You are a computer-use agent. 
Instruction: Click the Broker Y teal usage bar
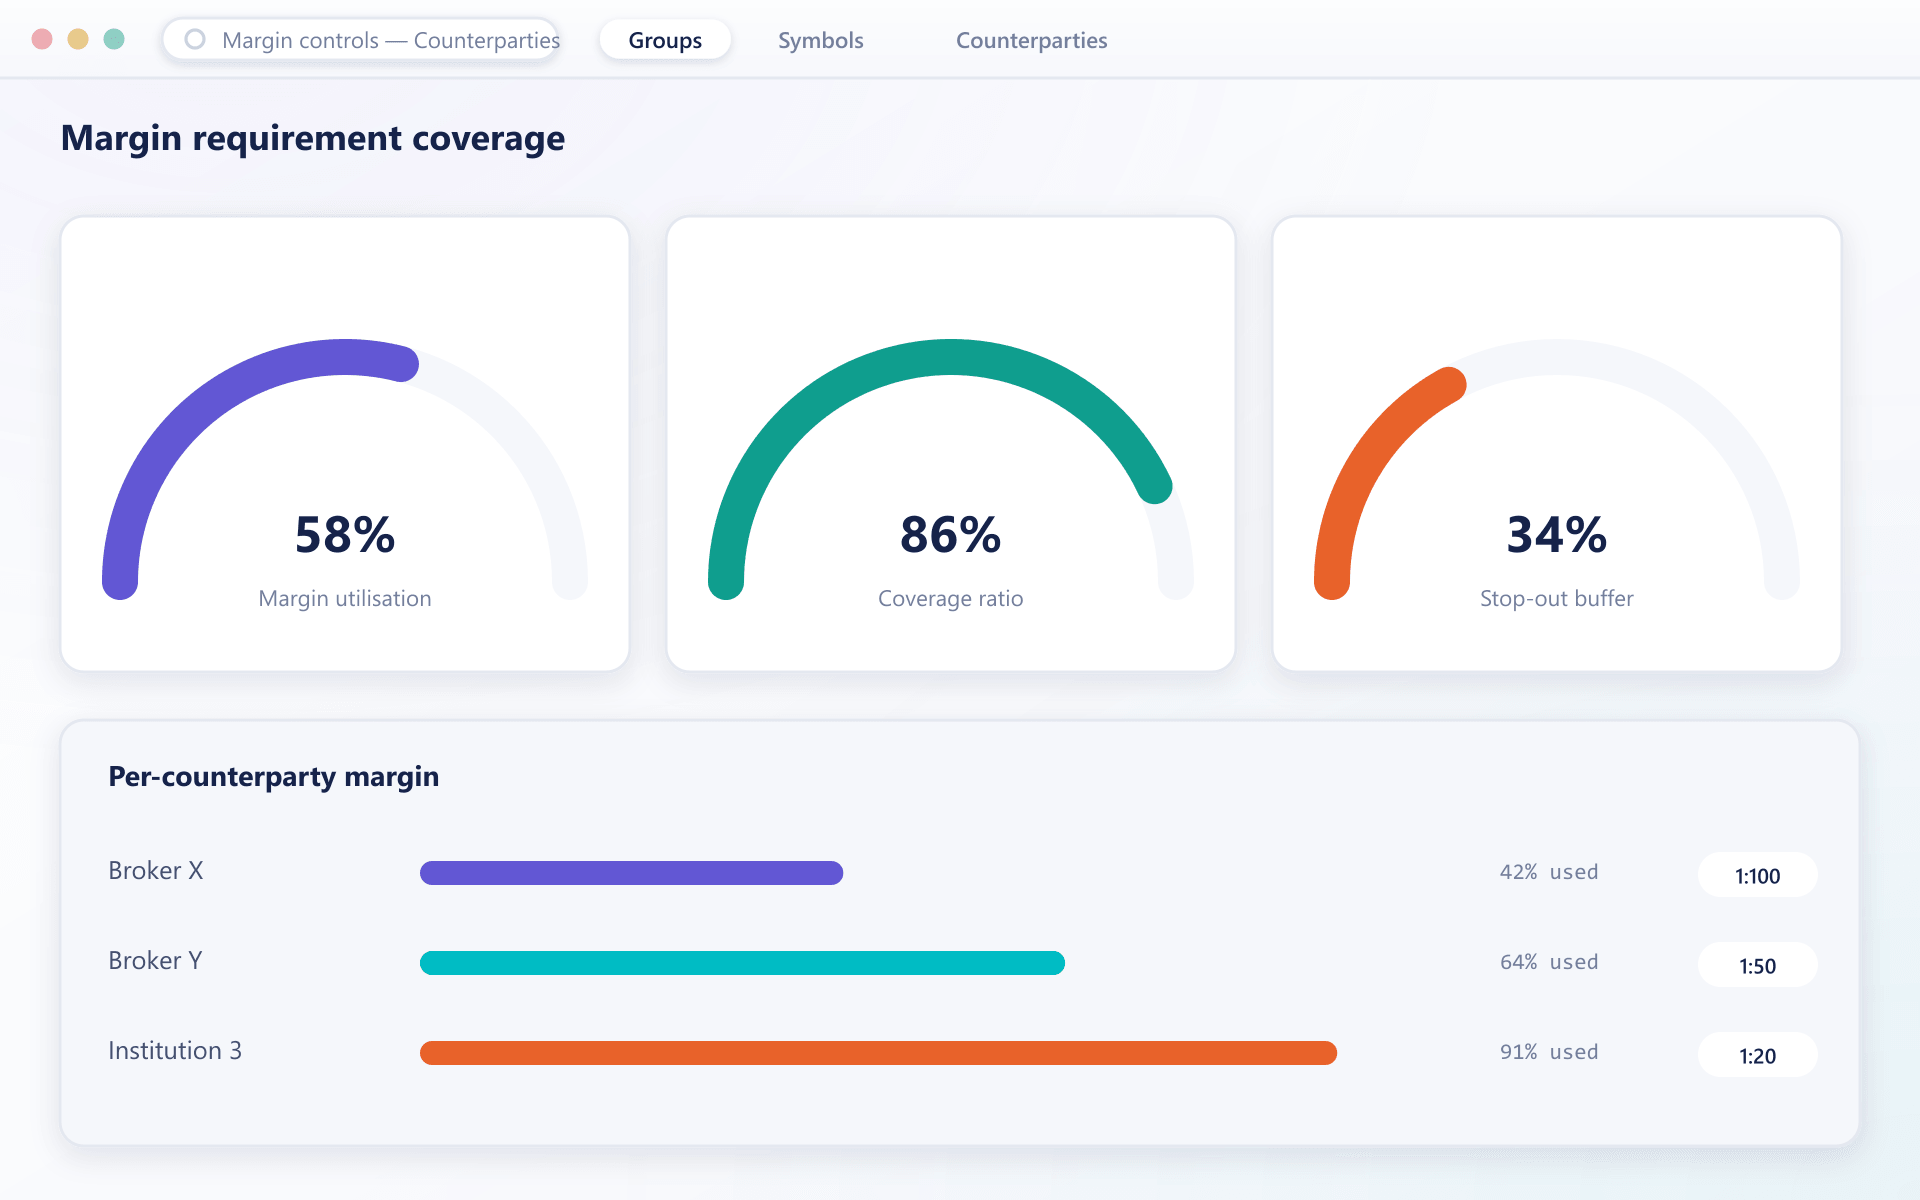click(x=742, y=963)
